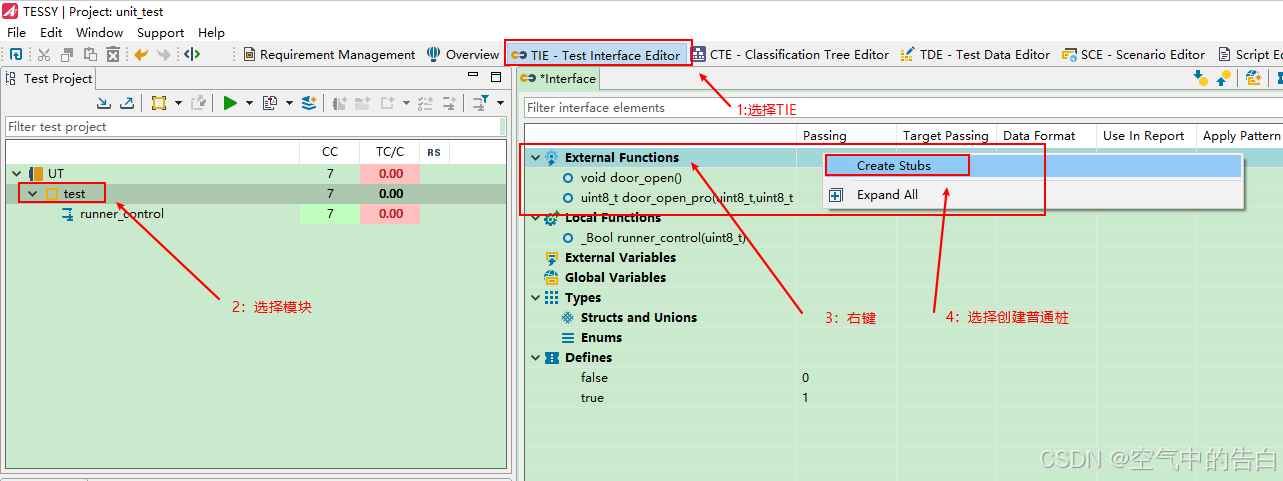Image resolution: width=1283 pixels, height=481 pixels.
Task: Click the icon before External Variables
Action: click(x=551, y=257)
